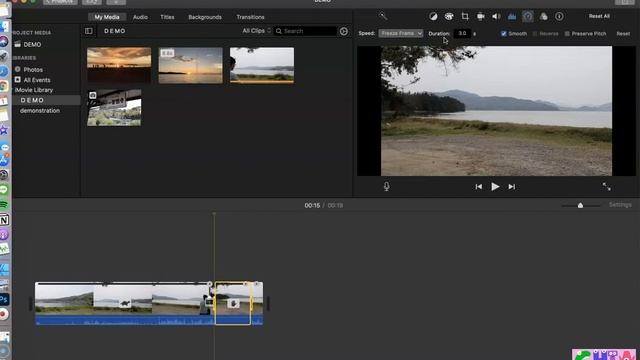Click the turtle slow-motion icon on clip
The image size is (640, 360).
click(125, 303)
